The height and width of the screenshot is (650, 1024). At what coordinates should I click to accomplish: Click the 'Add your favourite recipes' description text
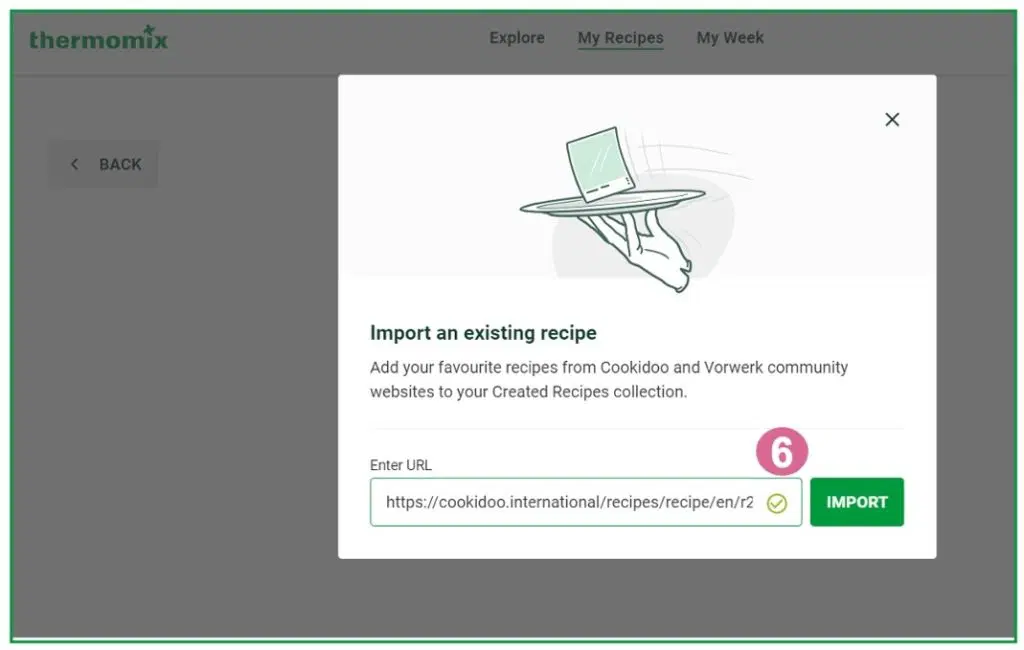coord(608,380)
